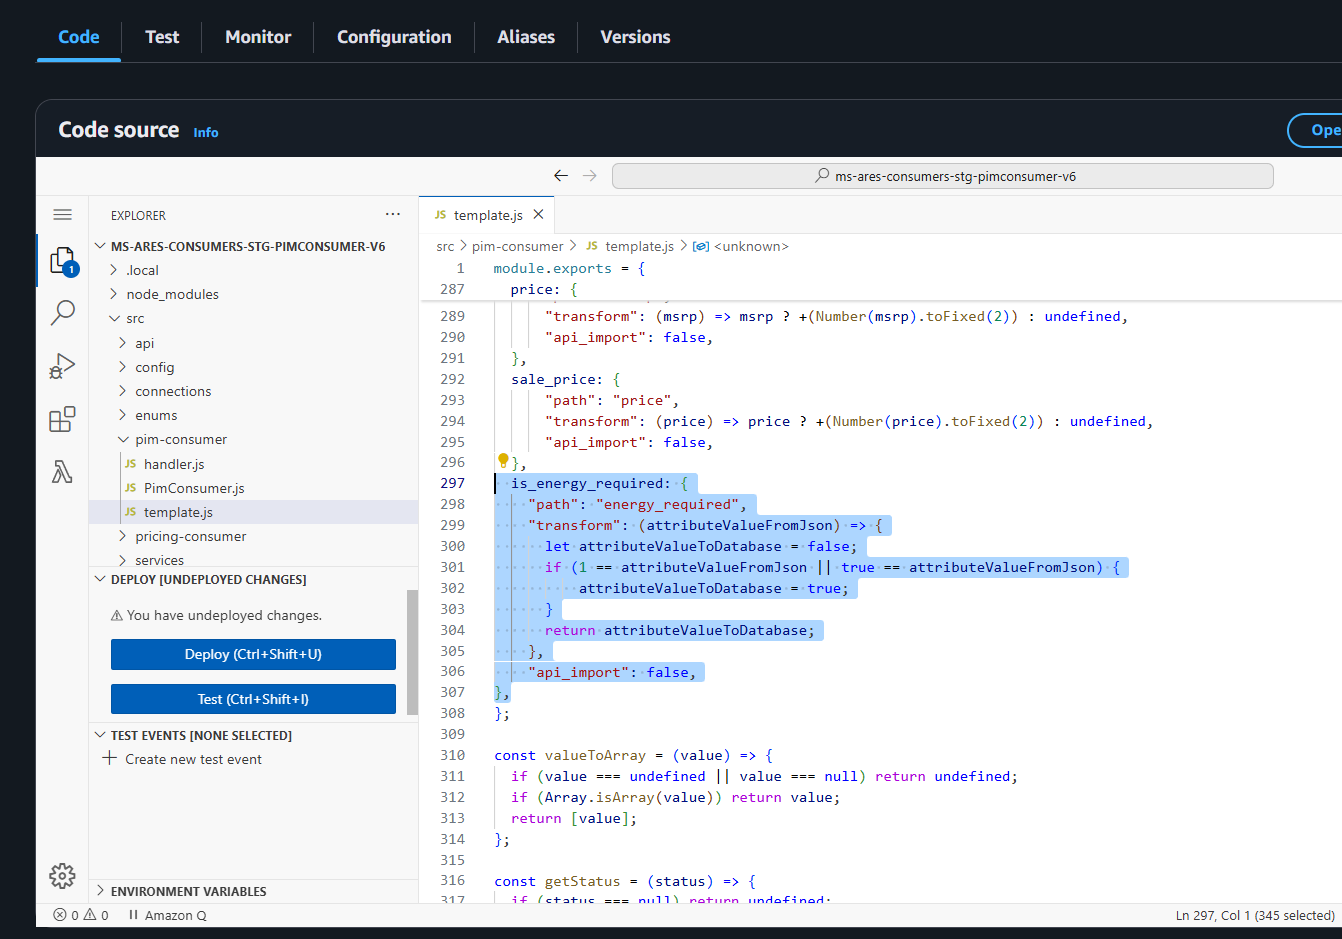Open the Manage gear icon

click(x=62, y=876)
